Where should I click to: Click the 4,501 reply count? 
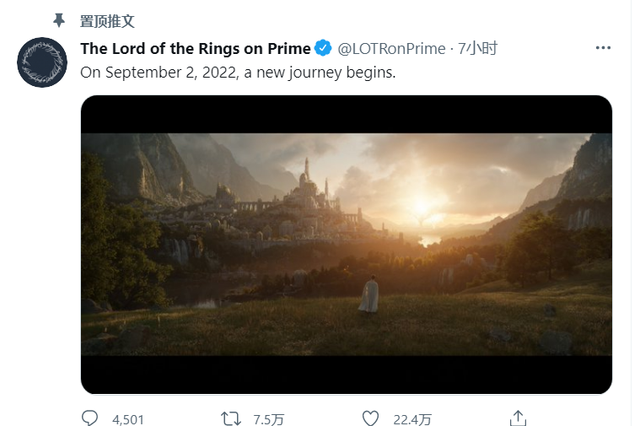(128, 419)
